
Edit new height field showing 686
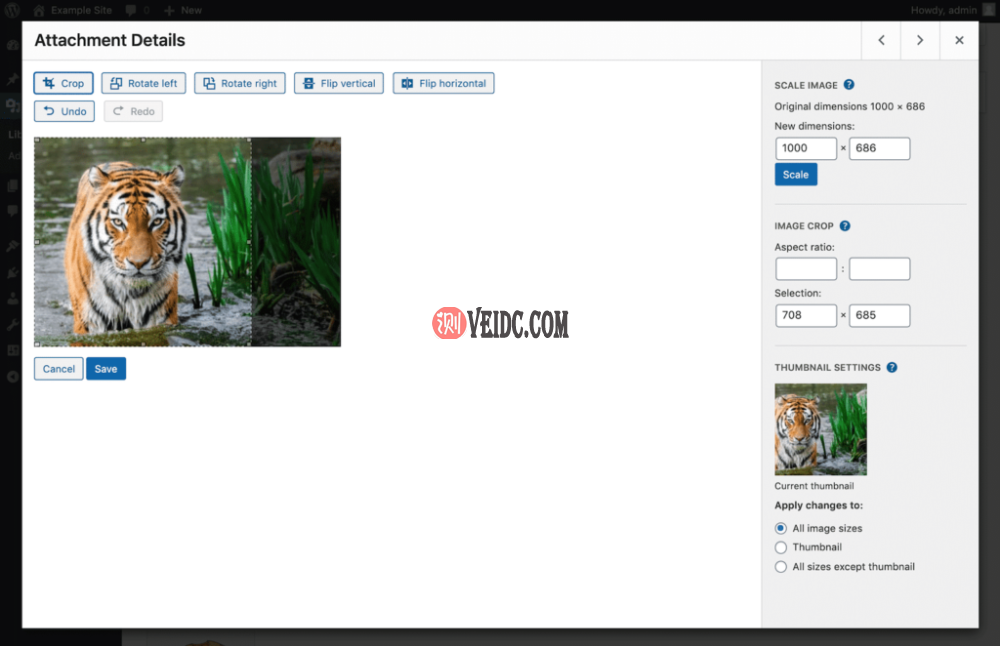[879, 148]
